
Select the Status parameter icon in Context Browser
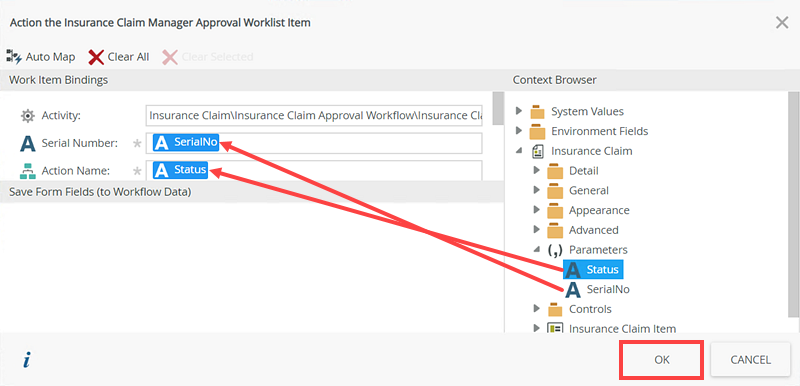(x=573, y=269)
